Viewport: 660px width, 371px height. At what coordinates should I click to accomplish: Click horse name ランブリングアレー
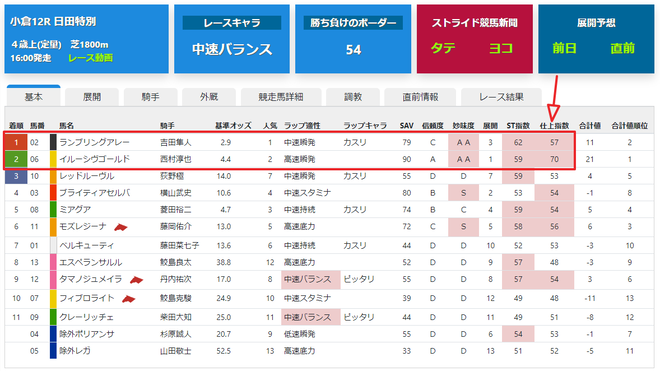coord(94,142)
